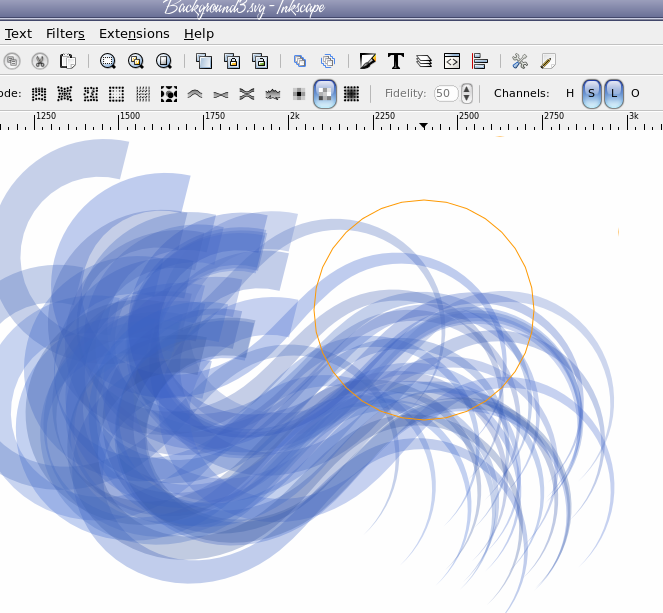Toggle the L lightness channel
The height and width of the screenshot is (613, 663).
(614, 93)
